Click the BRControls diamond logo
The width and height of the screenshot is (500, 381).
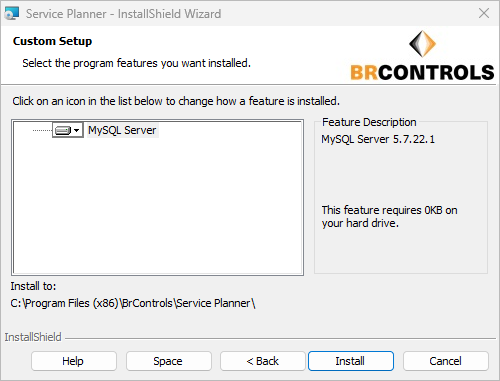422,44
